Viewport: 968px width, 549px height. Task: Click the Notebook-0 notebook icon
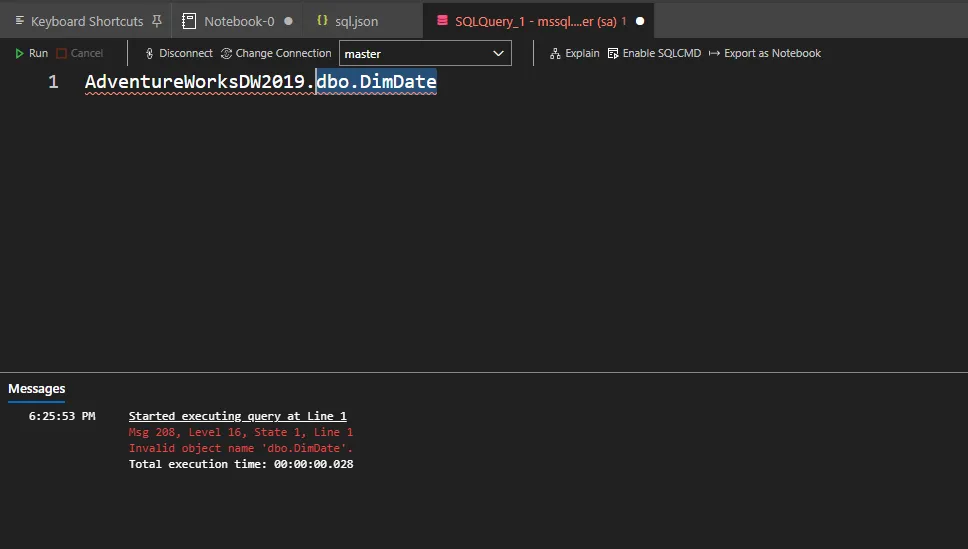pyautogui.click(x=189, y=21)
